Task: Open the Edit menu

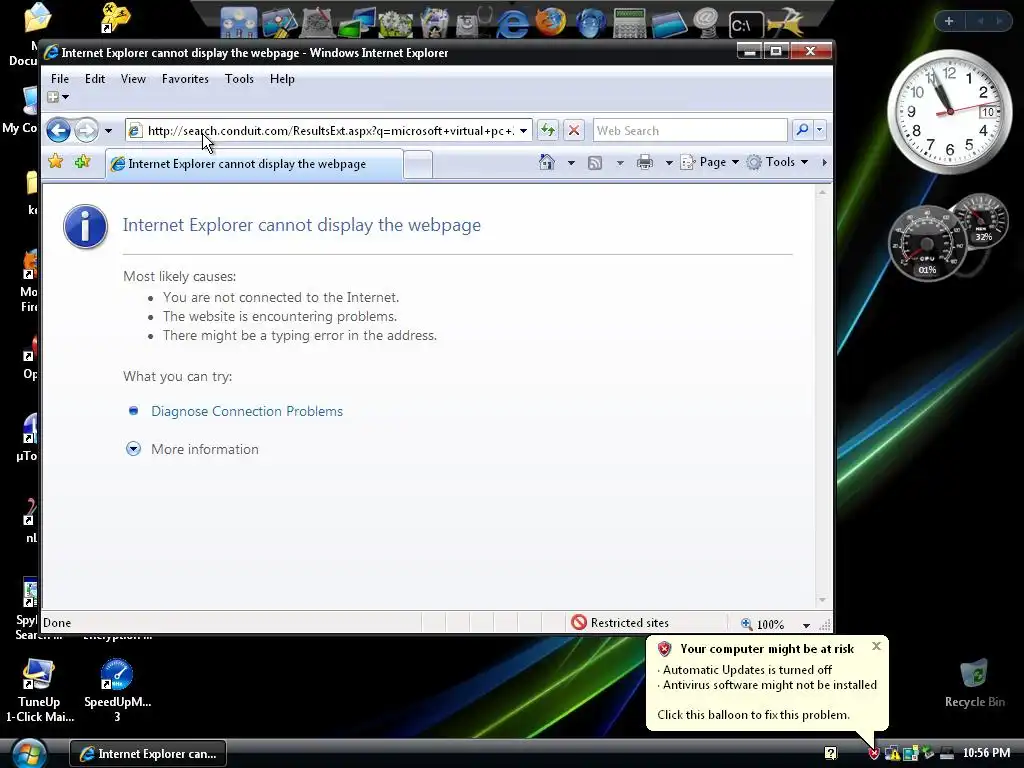Action: click(95, 79)
